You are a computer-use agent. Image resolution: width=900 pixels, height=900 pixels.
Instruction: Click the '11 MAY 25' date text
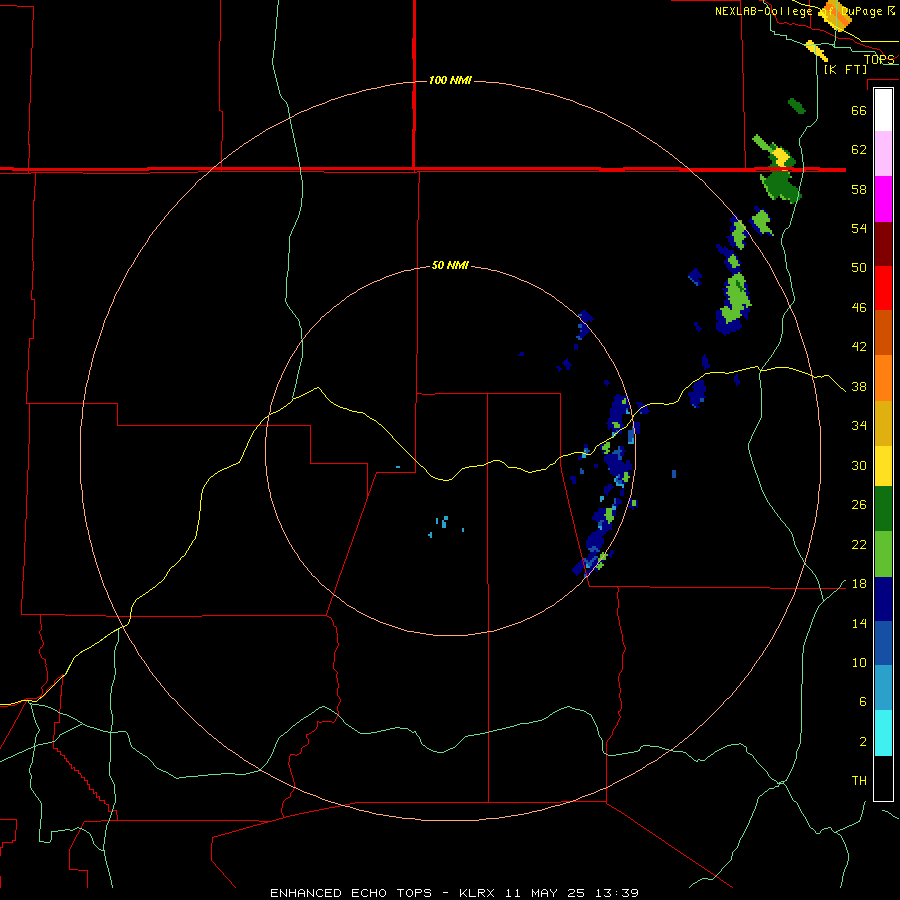545,893
